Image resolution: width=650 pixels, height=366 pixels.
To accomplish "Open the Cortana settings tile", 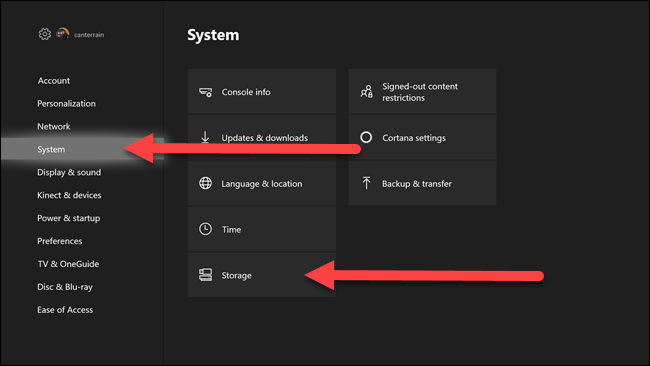I will coord(422,138).
